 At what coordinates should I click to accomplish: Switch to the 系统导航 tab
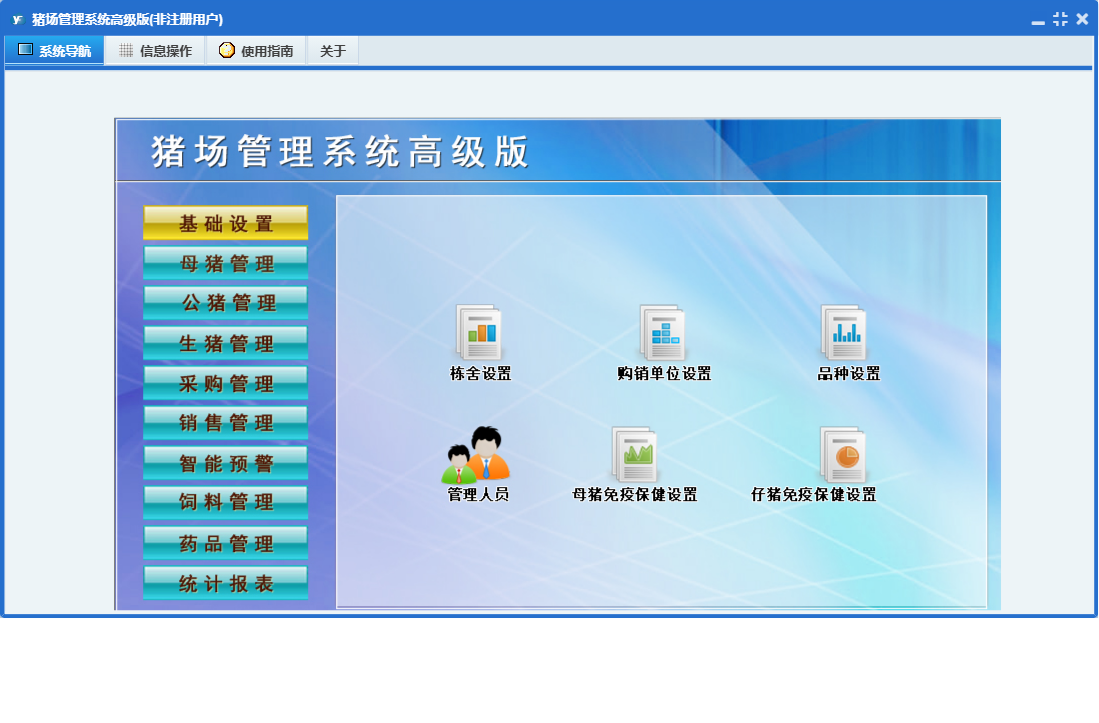coord(55,50)
